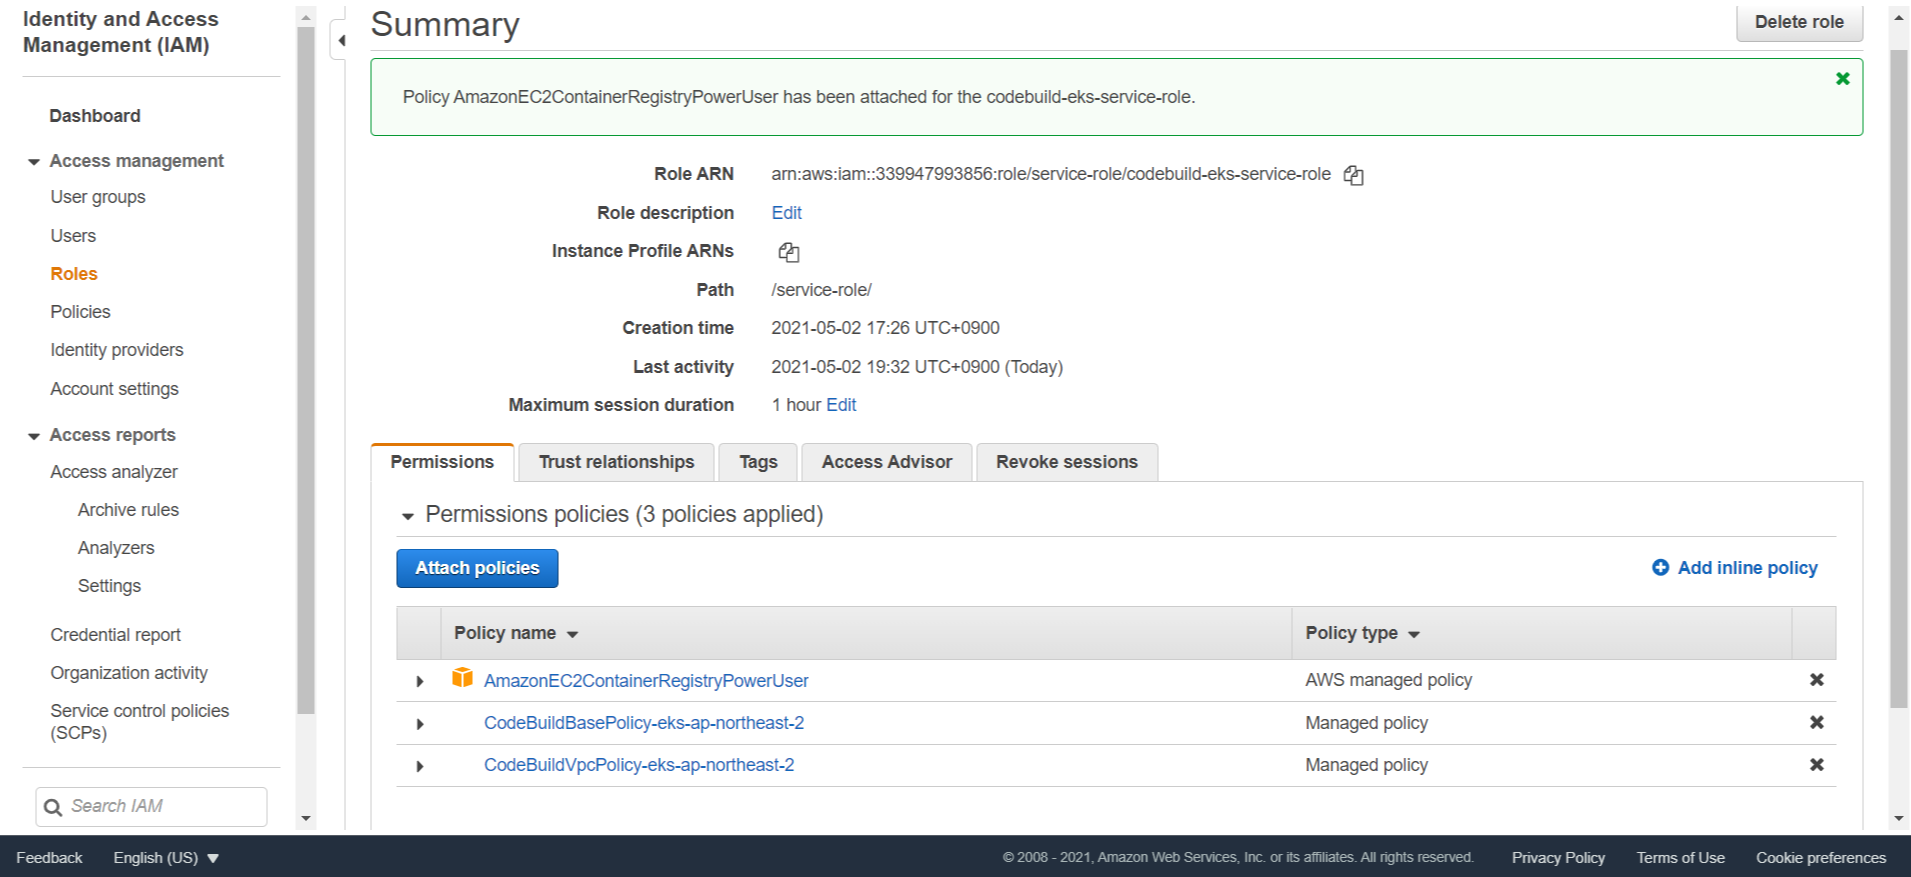Open the CodeBuildVpcPolicy-eks-ap-northeast-2 policy link

pyautogui.click(x=639, y=765)
